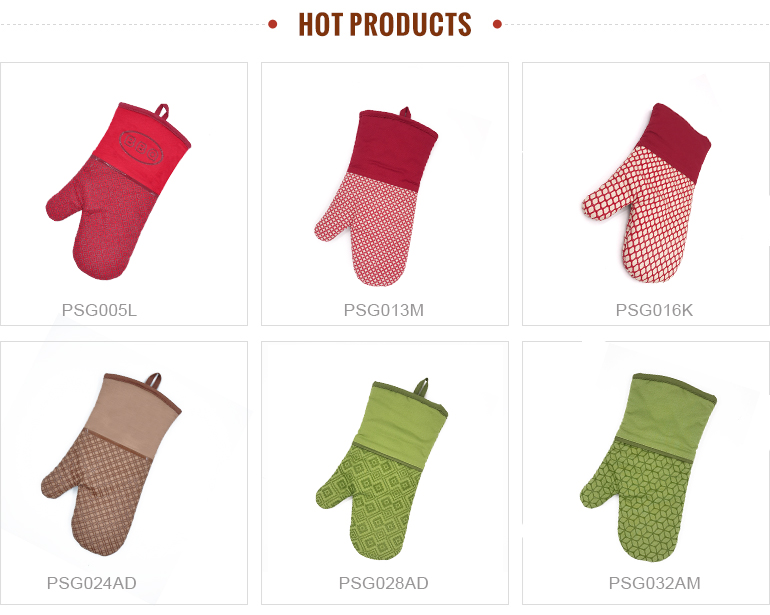Click the HOT PRODUCTS heading
770x615 pixels.
(x=385, y=24)
